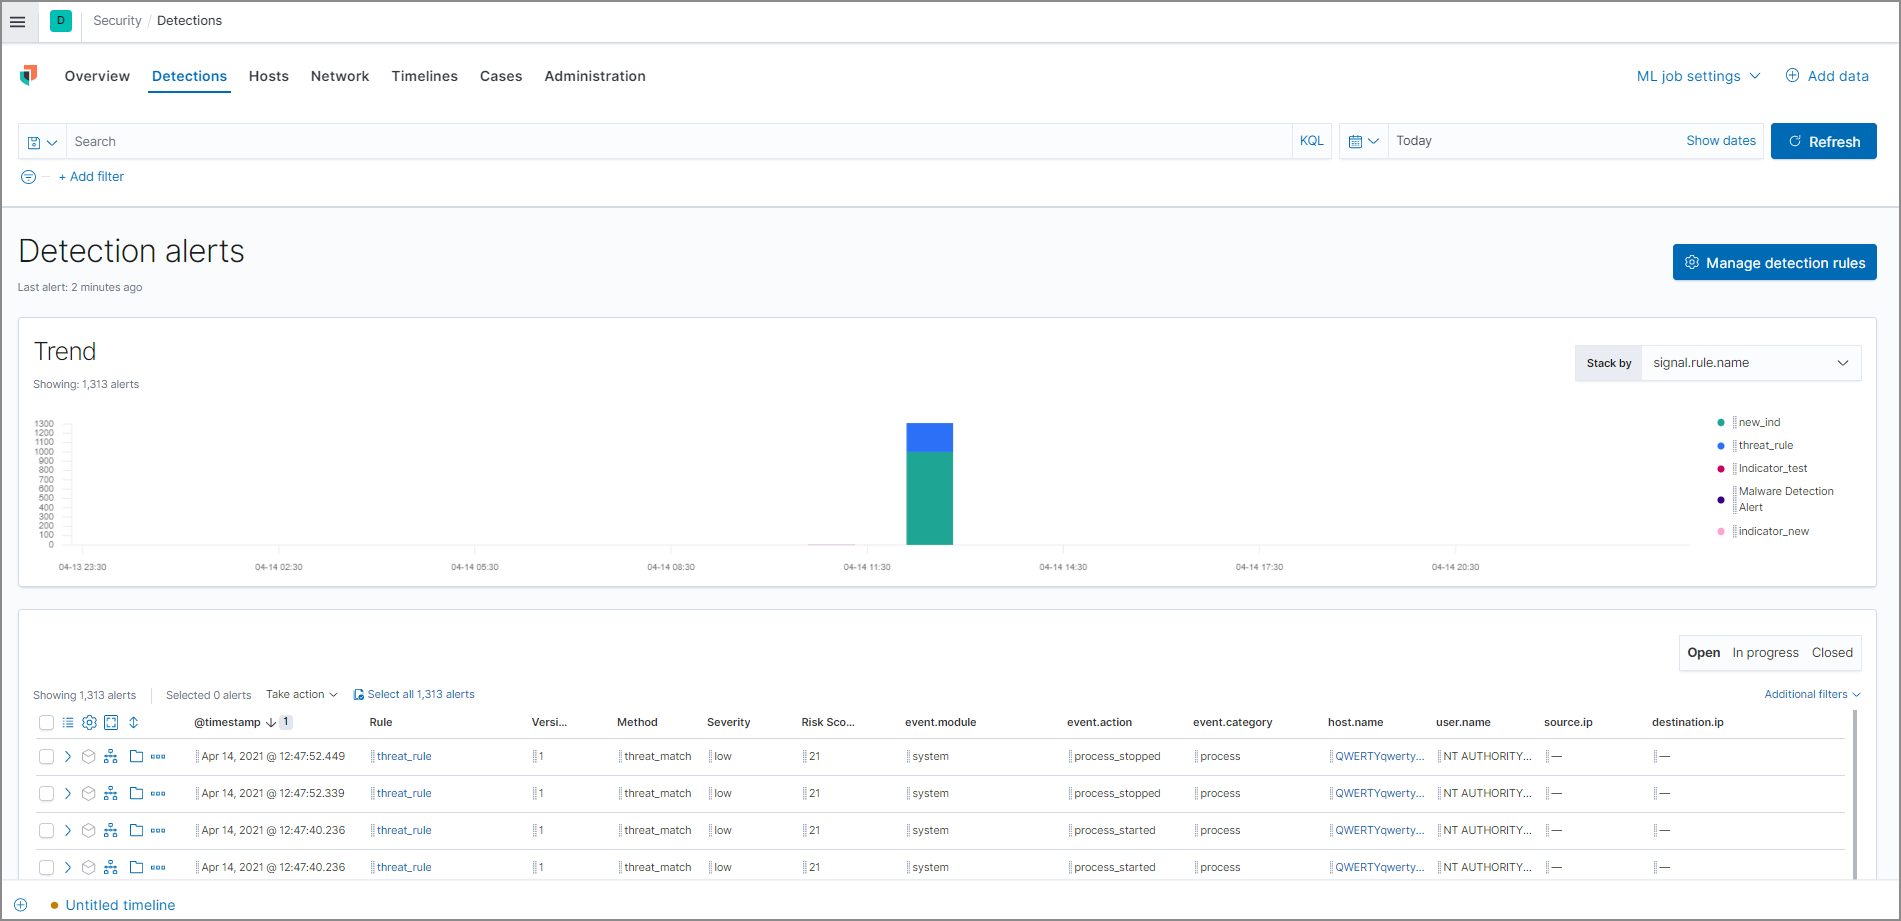
Task: Switch to the Closed alerts tab
Action: [1832, 652]
